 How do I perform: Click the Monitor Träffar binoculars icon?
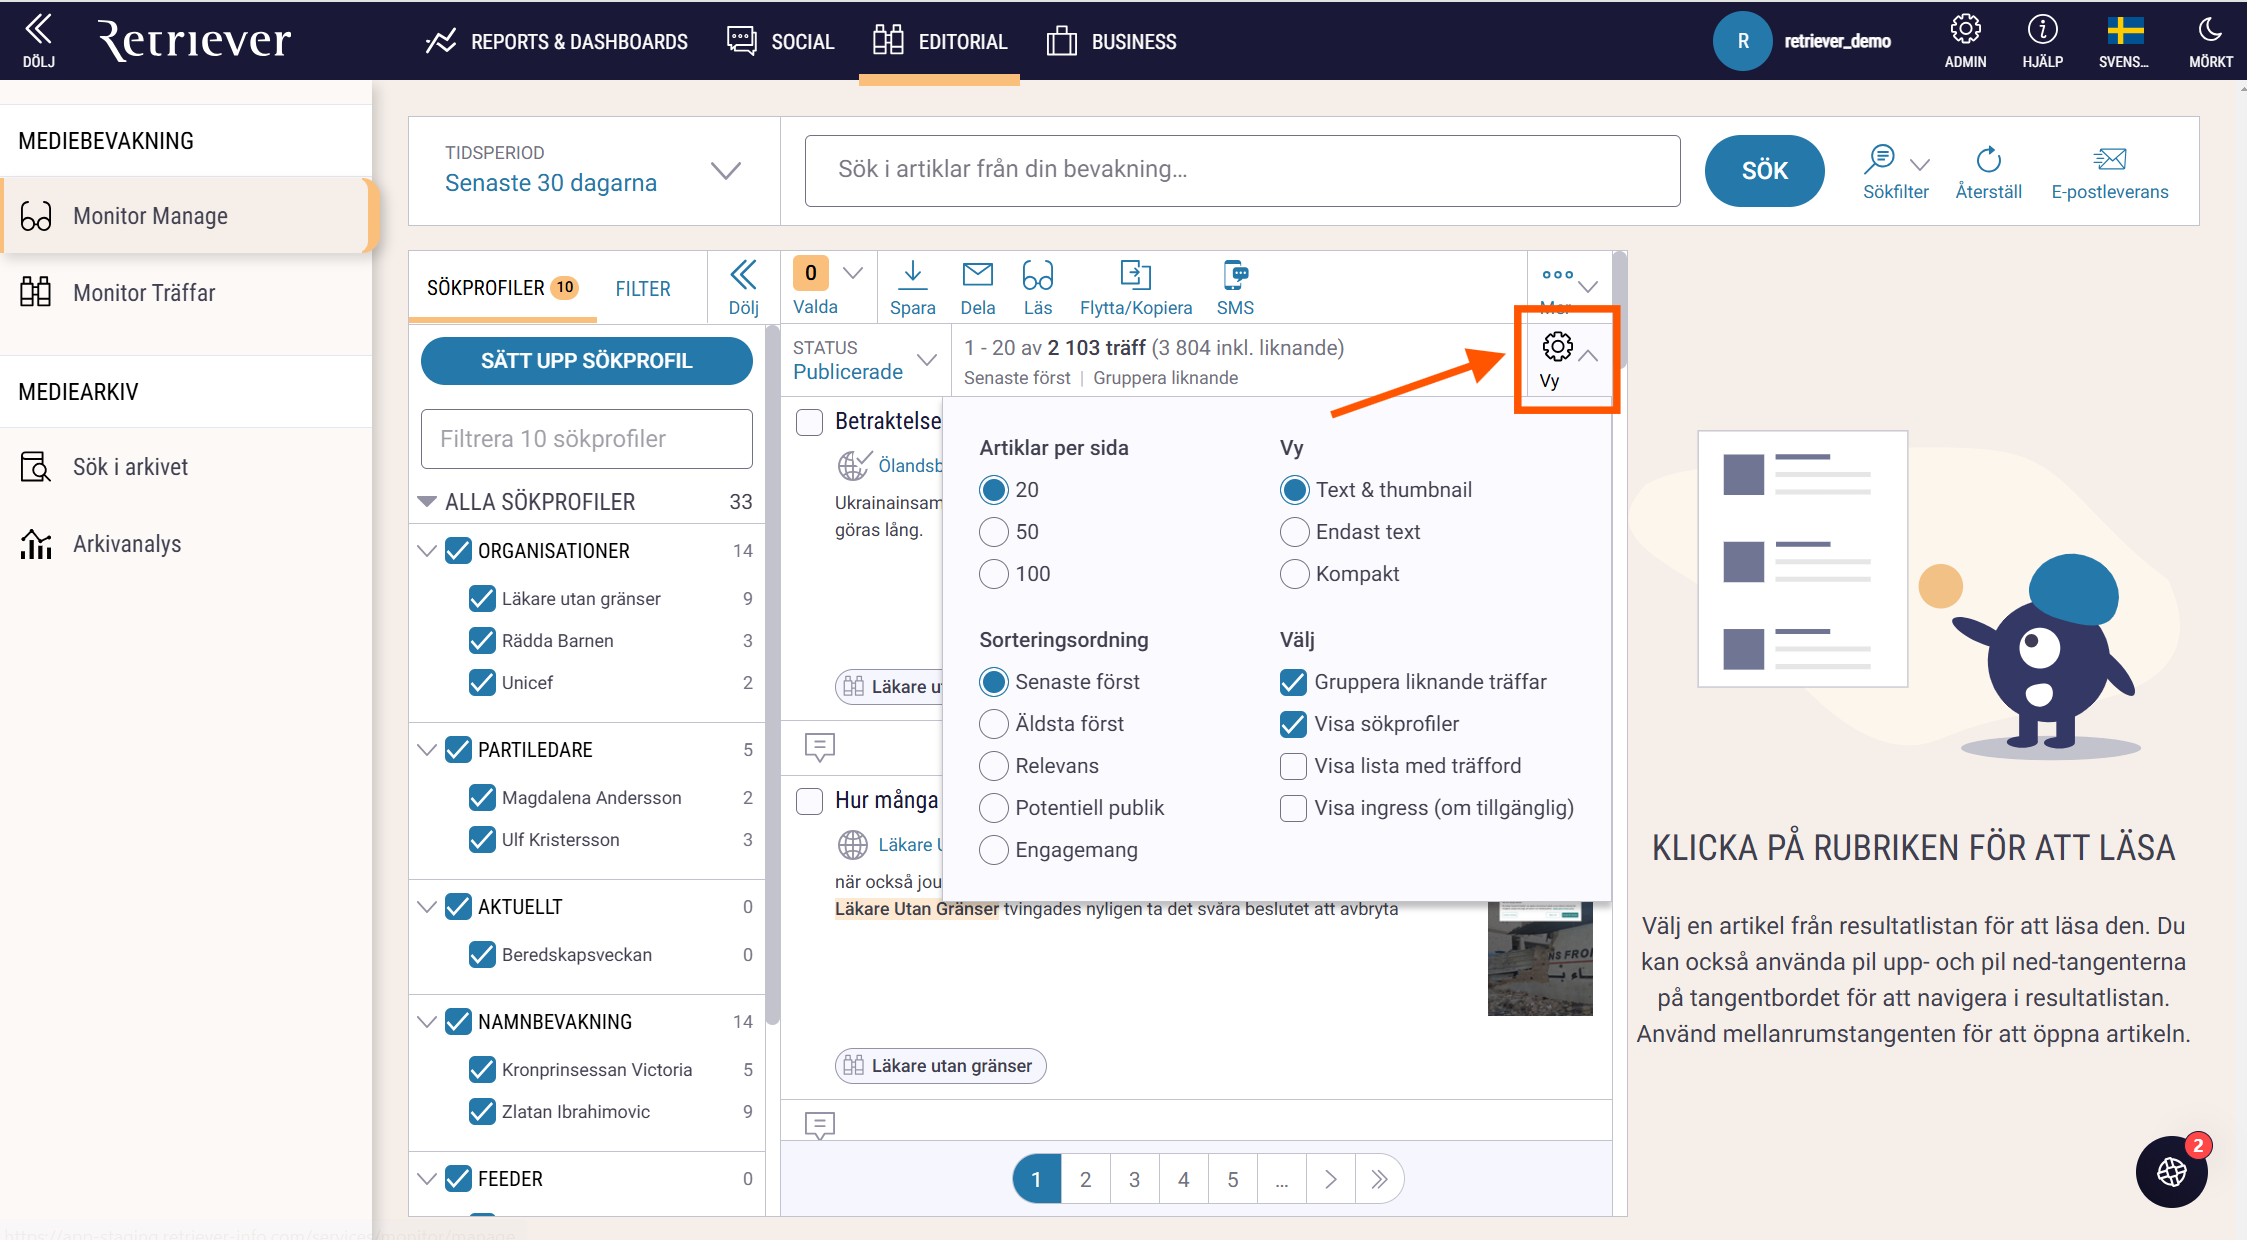36,292
